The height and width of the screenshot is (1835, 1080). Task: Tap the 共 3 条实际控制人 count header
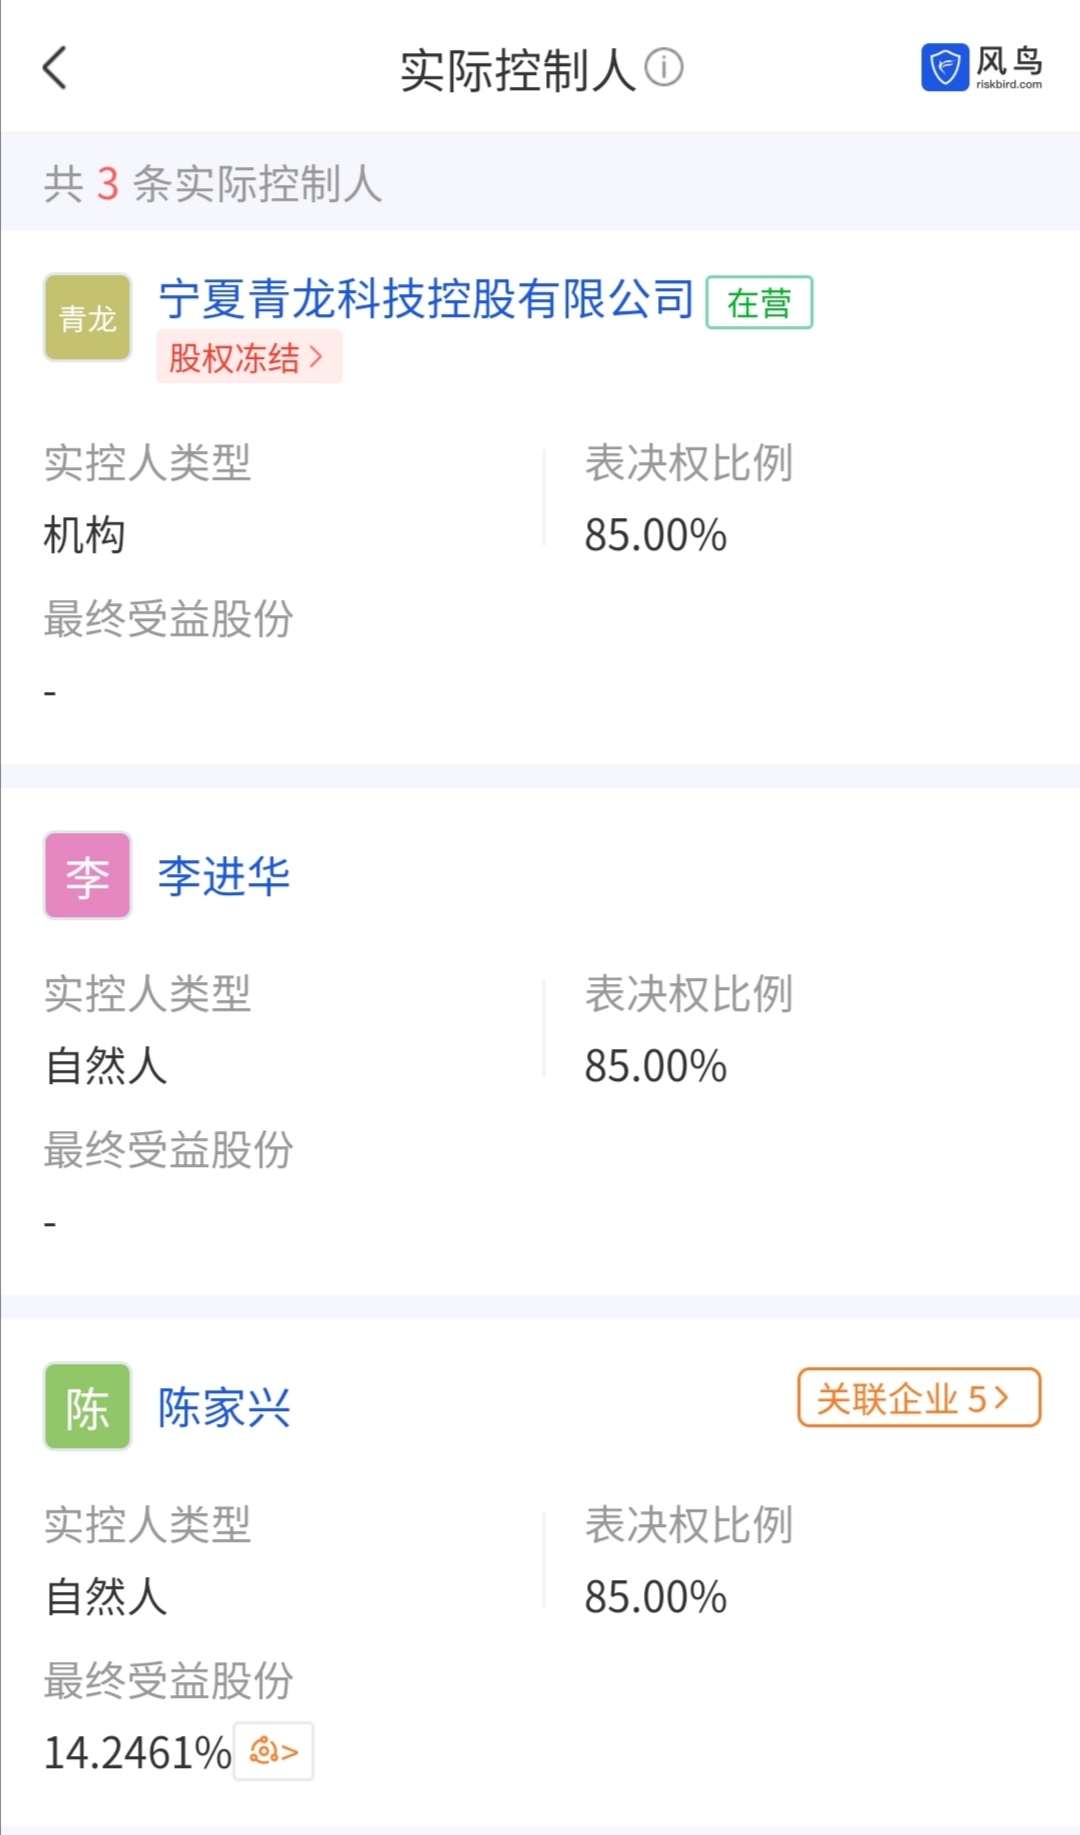pyautogui.click(x=213, y=184)
